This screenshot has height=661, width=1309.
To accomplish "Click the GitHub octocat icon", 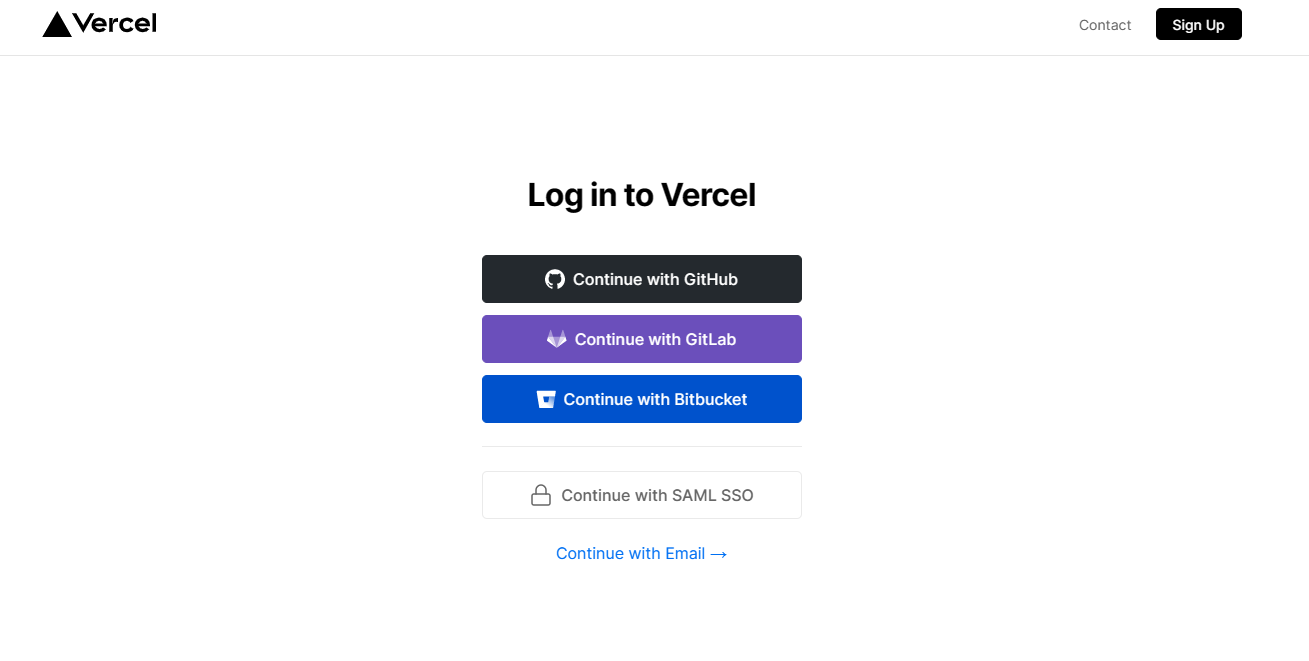I will (x=555, y=279).
